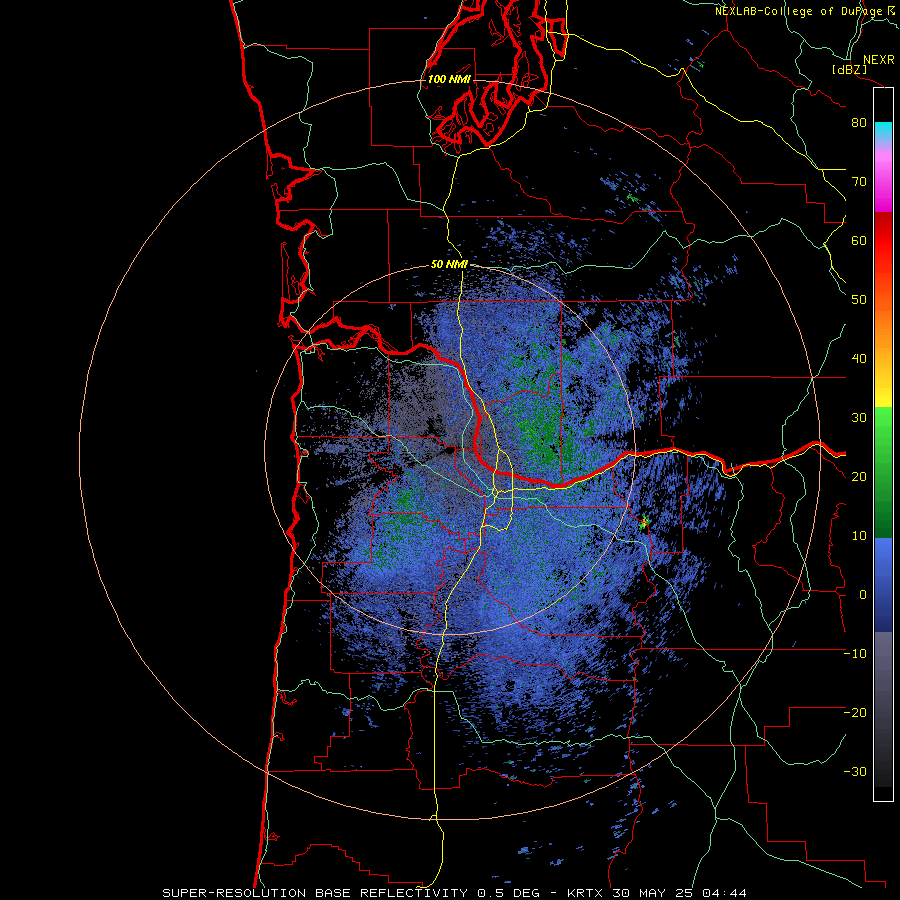Click the -20 value on the dBZ scale
The height and width of the screenshot is (900, 900).
[855, 713]
